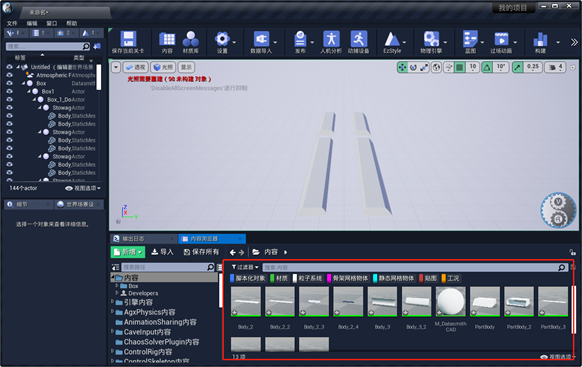Open the motion capture device (动捕设备) tool
Viewport: 582px width, 367px height.
[359, 39]
